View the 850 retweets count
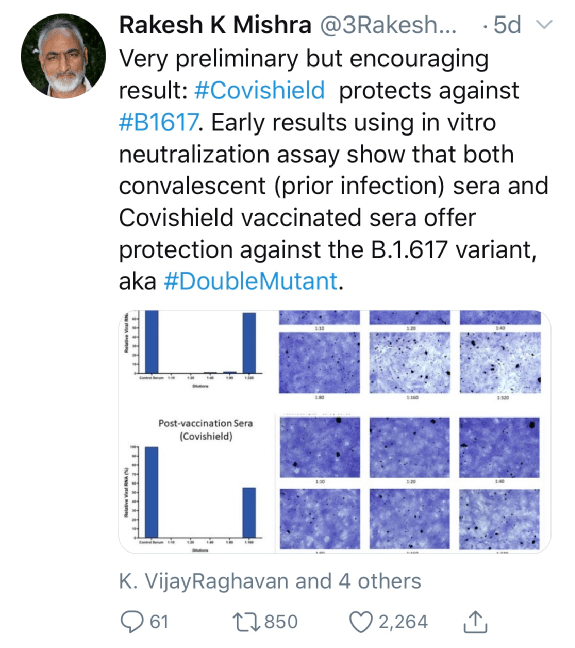 281,622
